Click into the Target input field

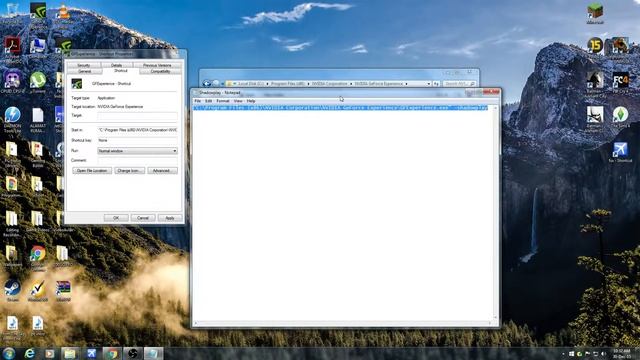(137, 116)
